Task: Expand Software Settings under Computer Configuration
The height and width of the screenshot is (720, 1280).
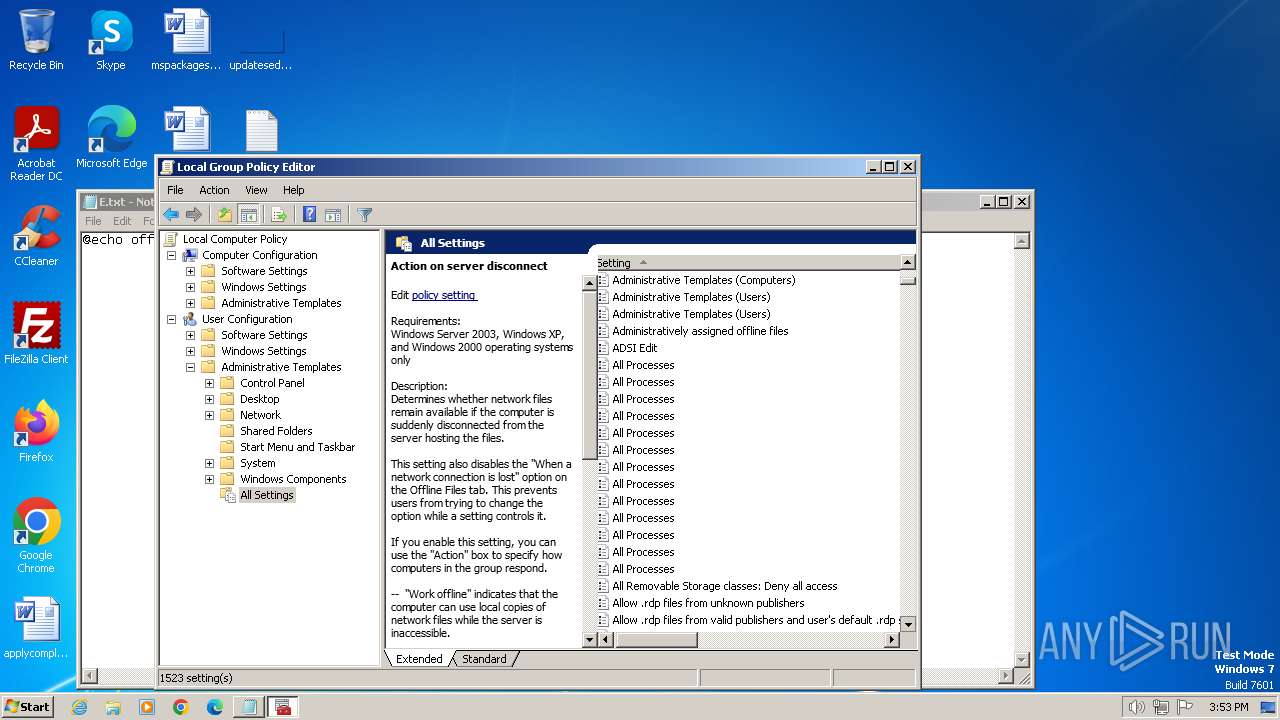Action: click(190, 271)
